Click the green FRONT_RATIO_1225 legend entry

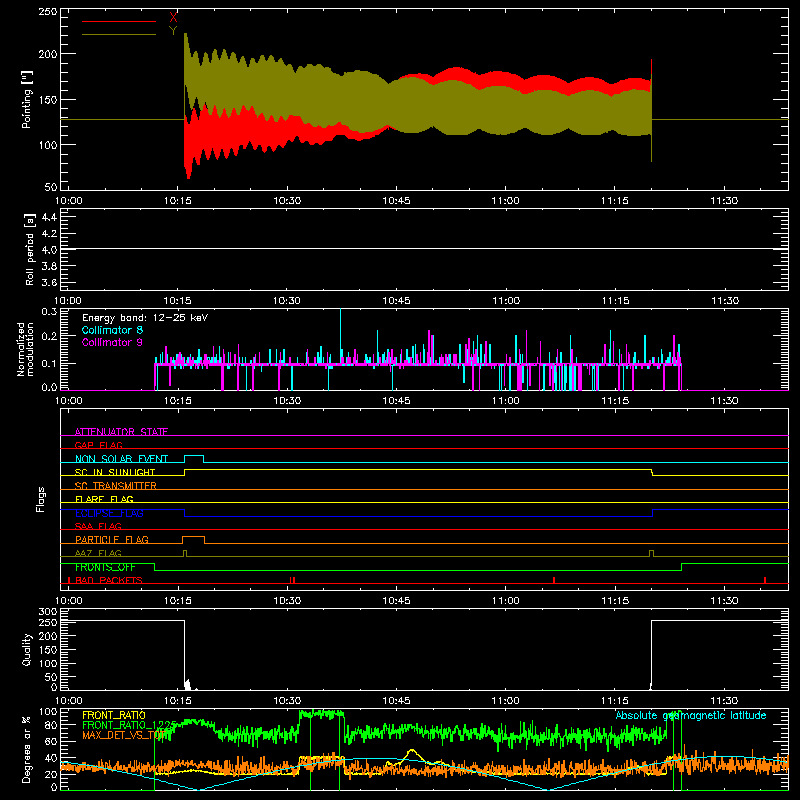(x=129, y=725)
